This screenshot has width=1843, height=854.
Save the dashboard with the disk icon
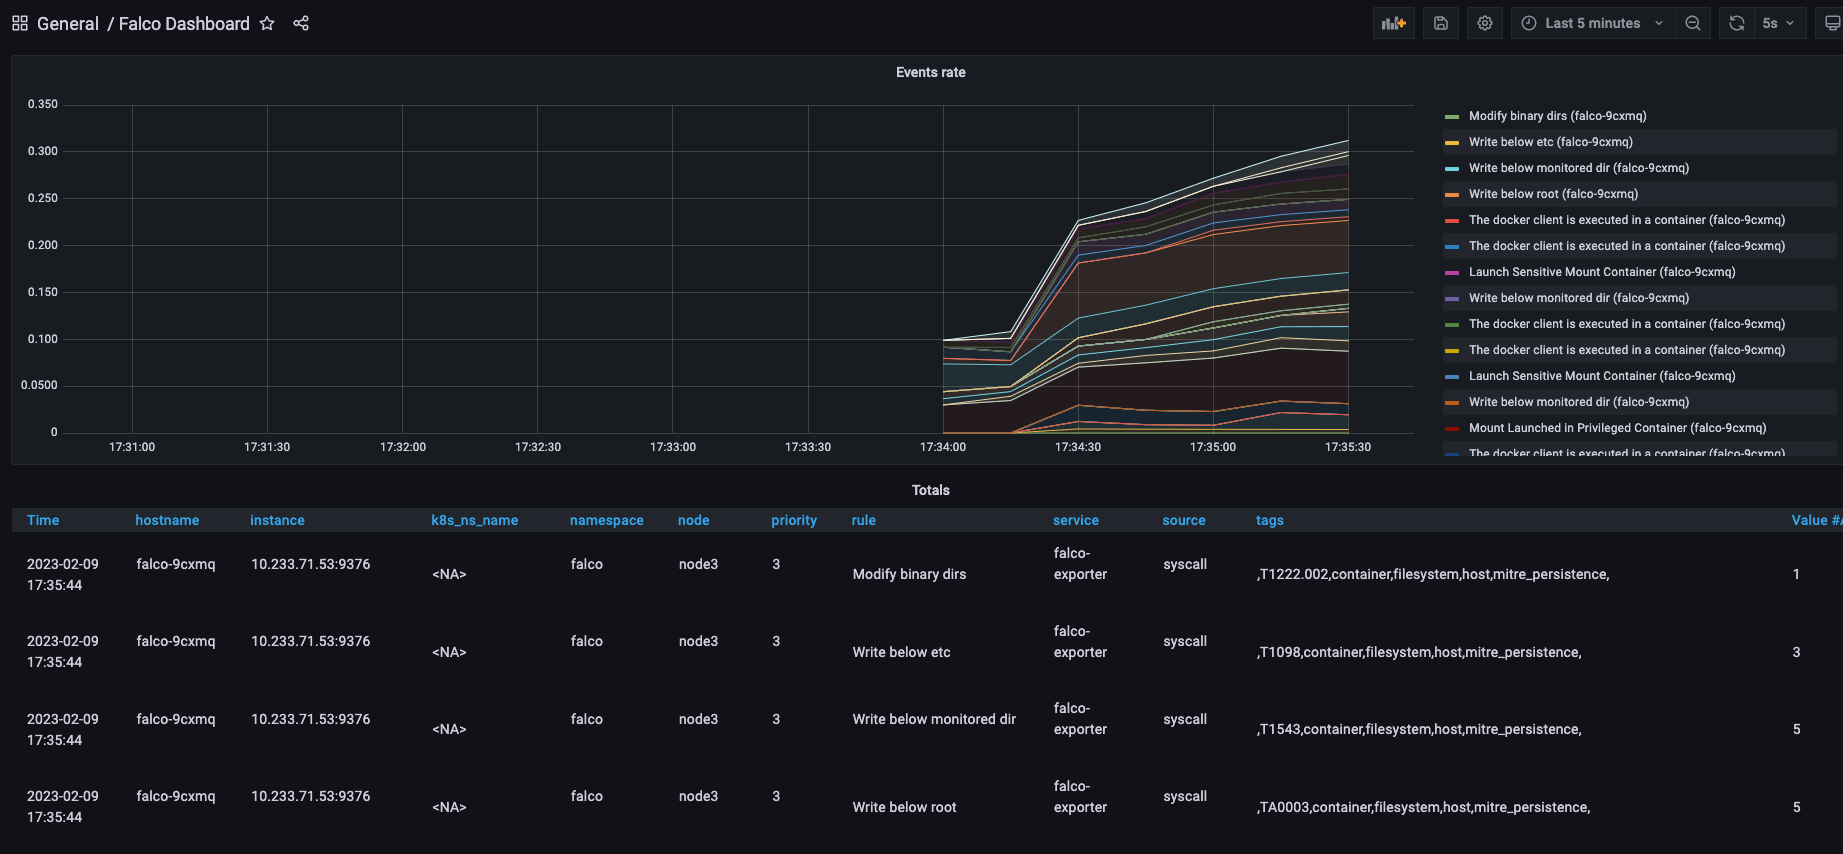point(1441,23)
